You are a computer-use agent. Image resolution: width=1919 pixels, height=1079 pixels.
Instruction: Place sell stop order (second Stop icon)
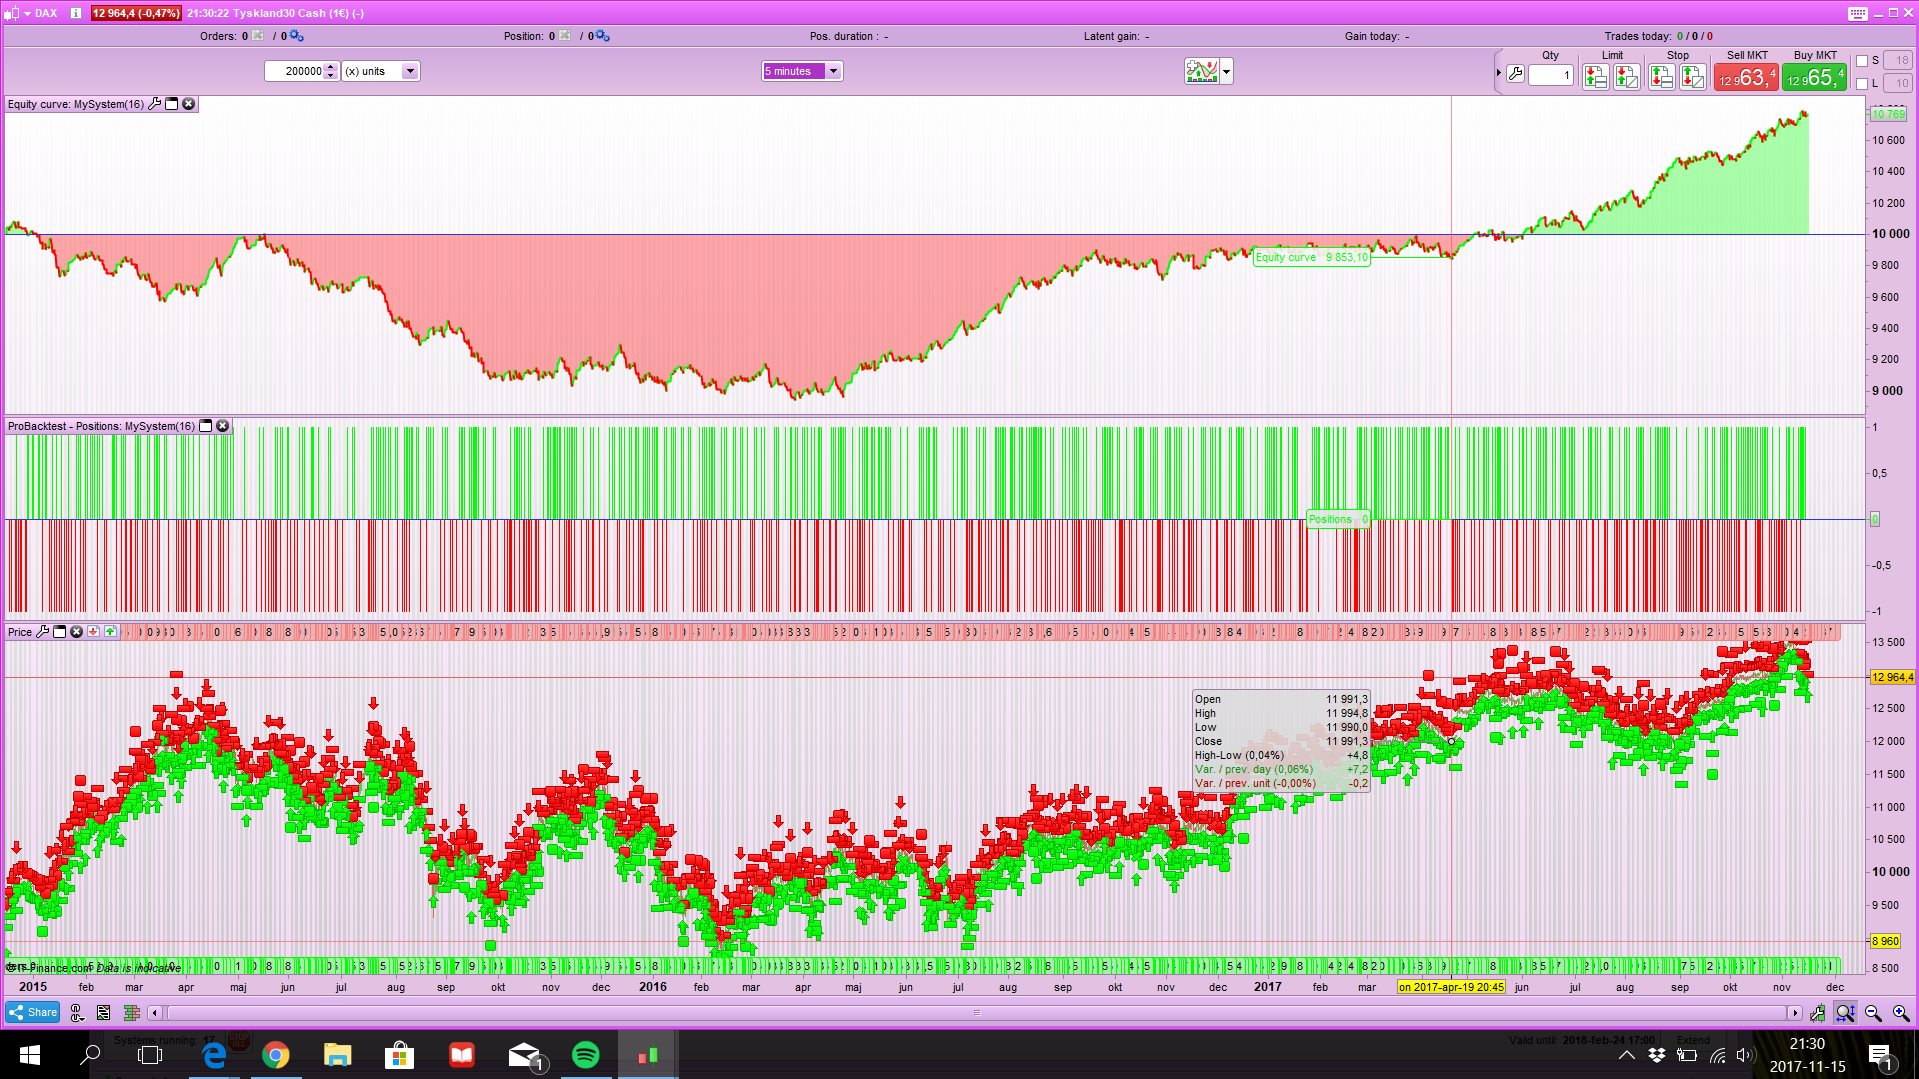click(x=1693, y=76)
